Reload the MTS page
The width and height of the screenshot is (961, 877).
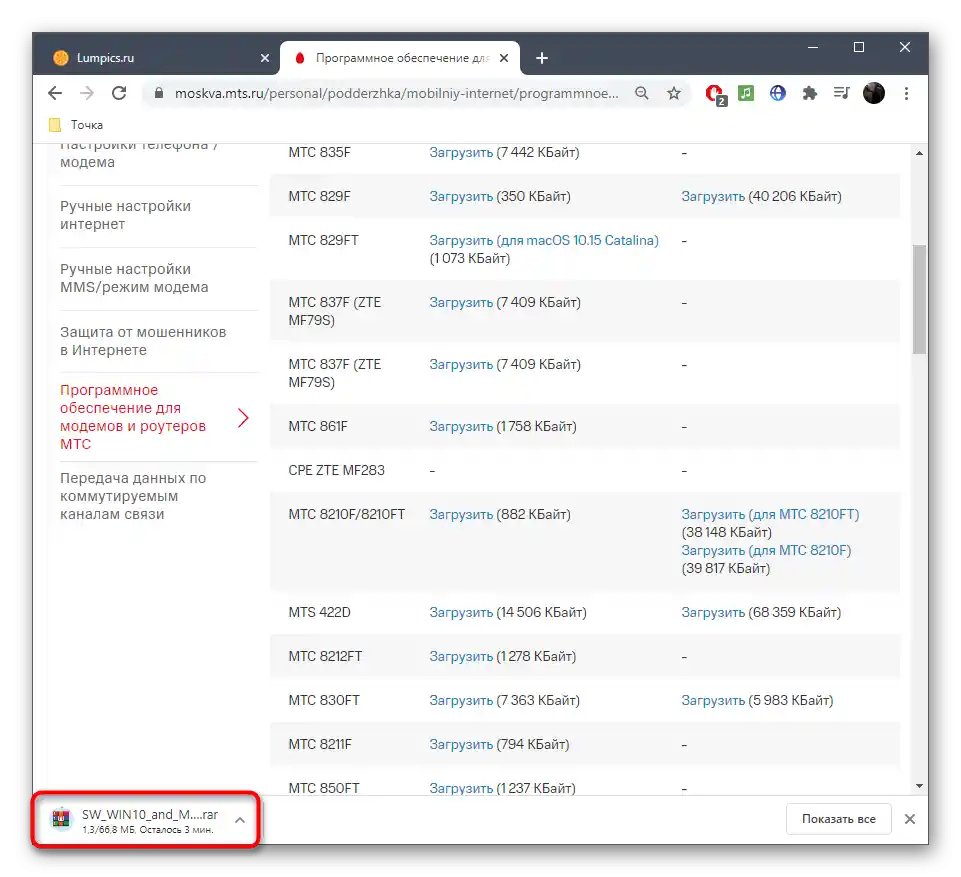(x=119, y=93)
